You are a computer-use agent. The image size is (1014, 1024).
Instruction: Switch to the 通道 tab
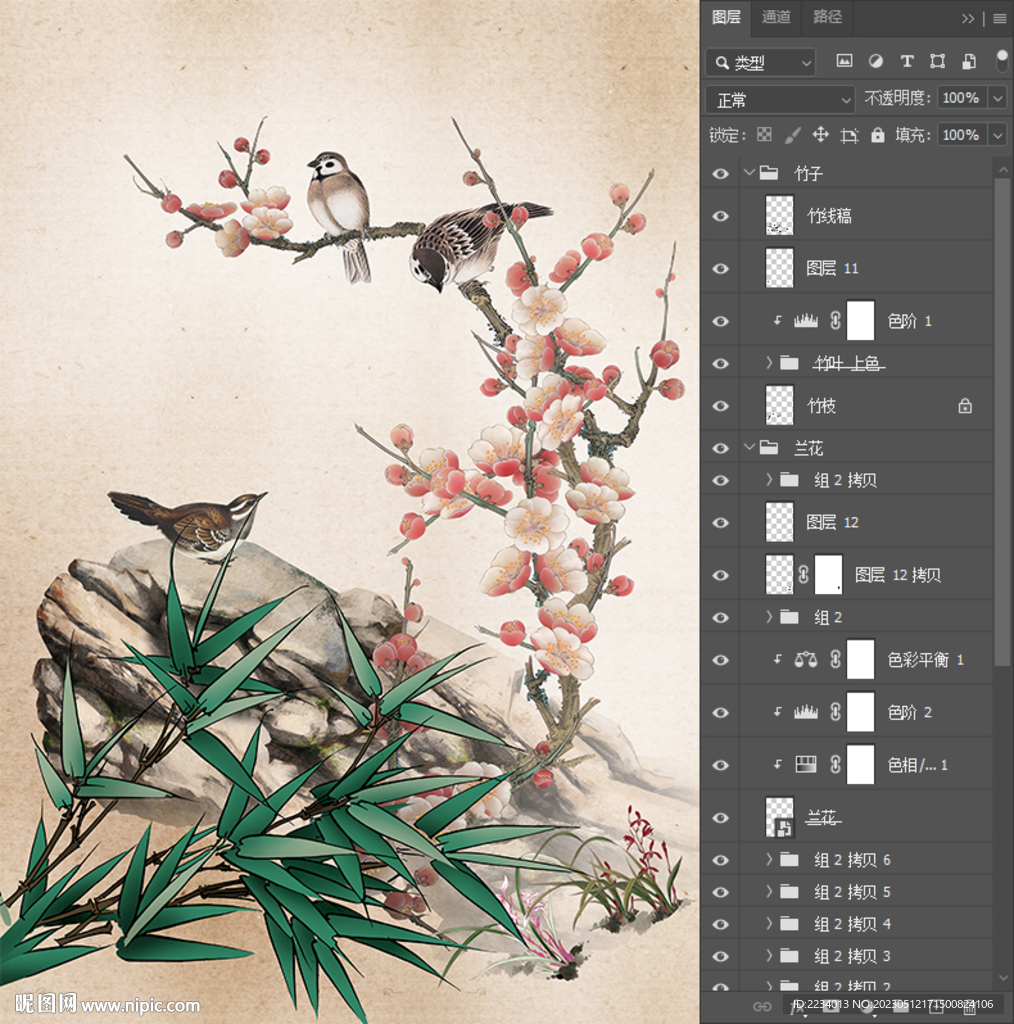pyautogui.click(x=776, y=17)
